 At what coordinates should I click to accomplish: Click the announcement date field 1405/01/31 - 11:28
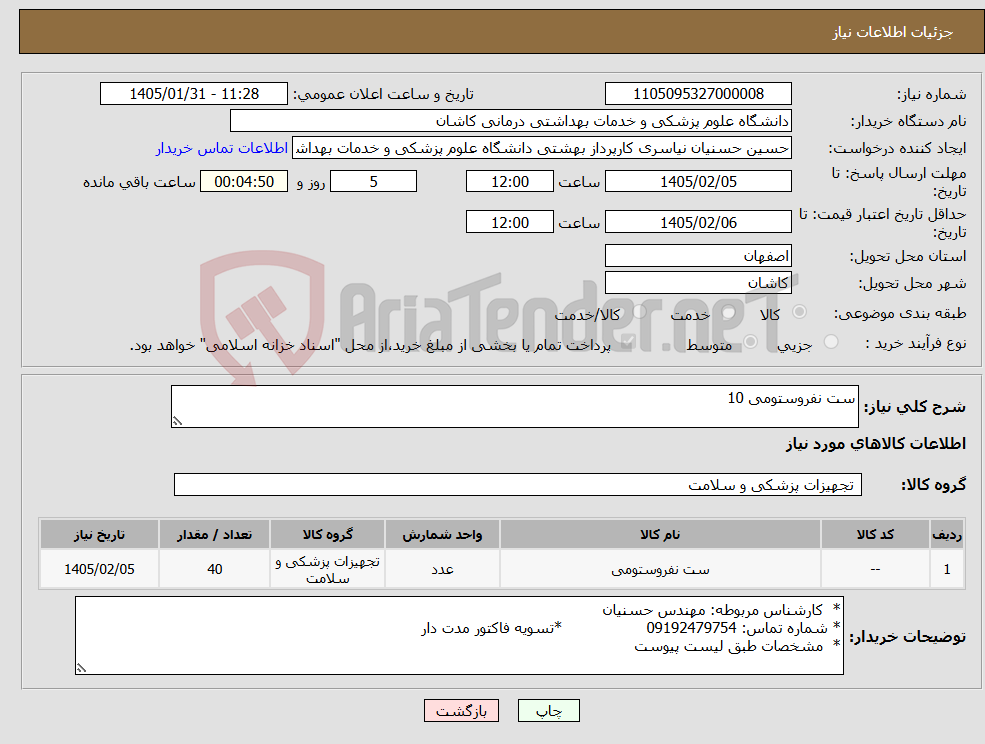pyautogui.click(x=193, y=94)
